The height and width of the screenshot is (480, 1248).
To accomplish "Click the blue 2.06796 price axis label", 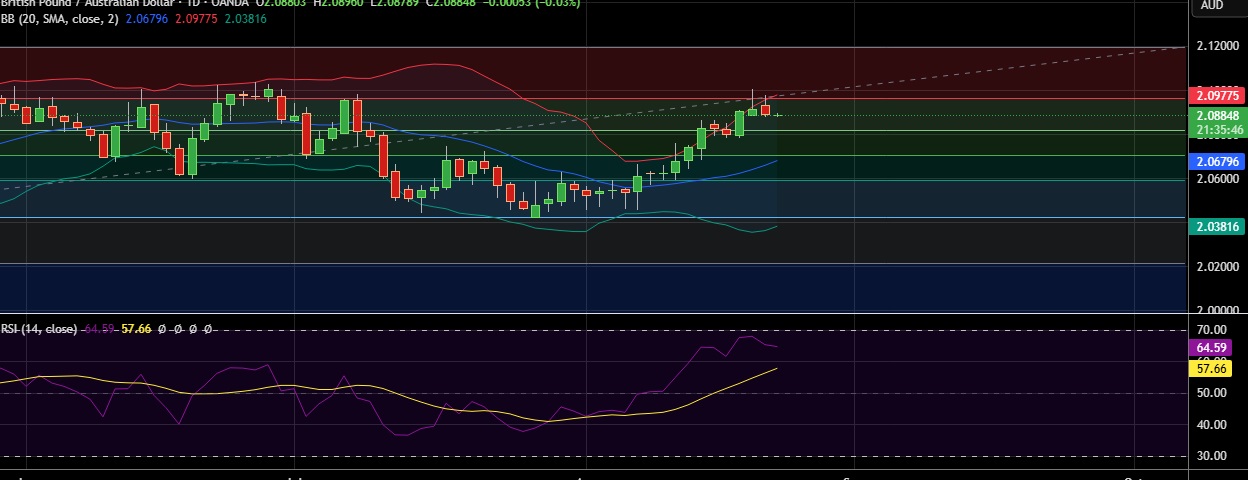I will tap(1215, 161).
